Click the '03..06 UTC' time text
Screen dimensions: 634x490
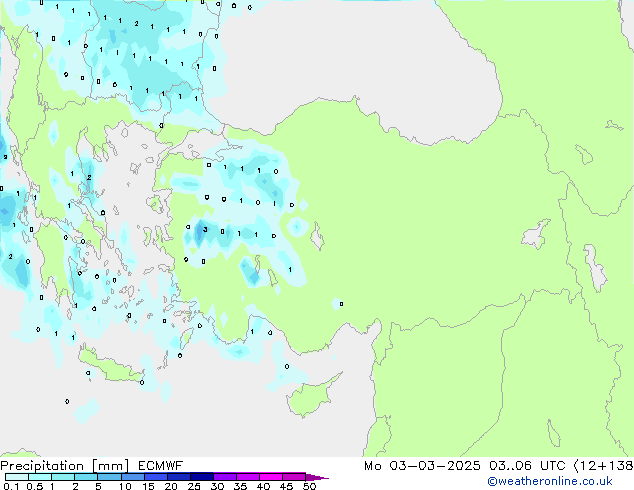[x=527, y=466]
